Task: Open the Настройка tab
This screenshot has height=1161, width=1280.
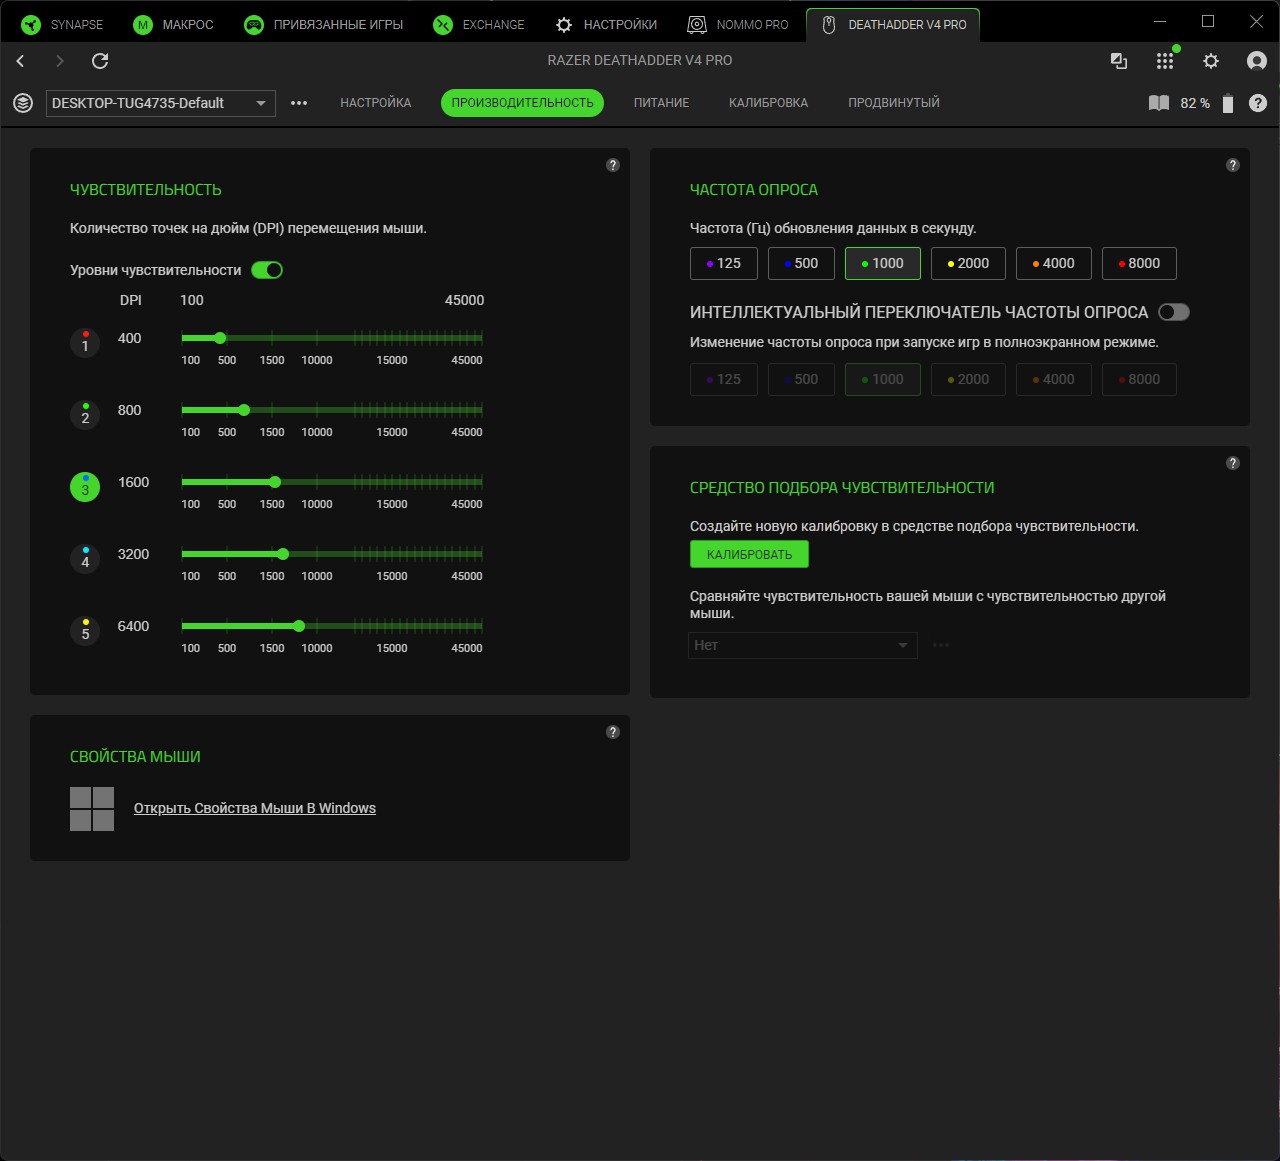Action: (376, 103)
